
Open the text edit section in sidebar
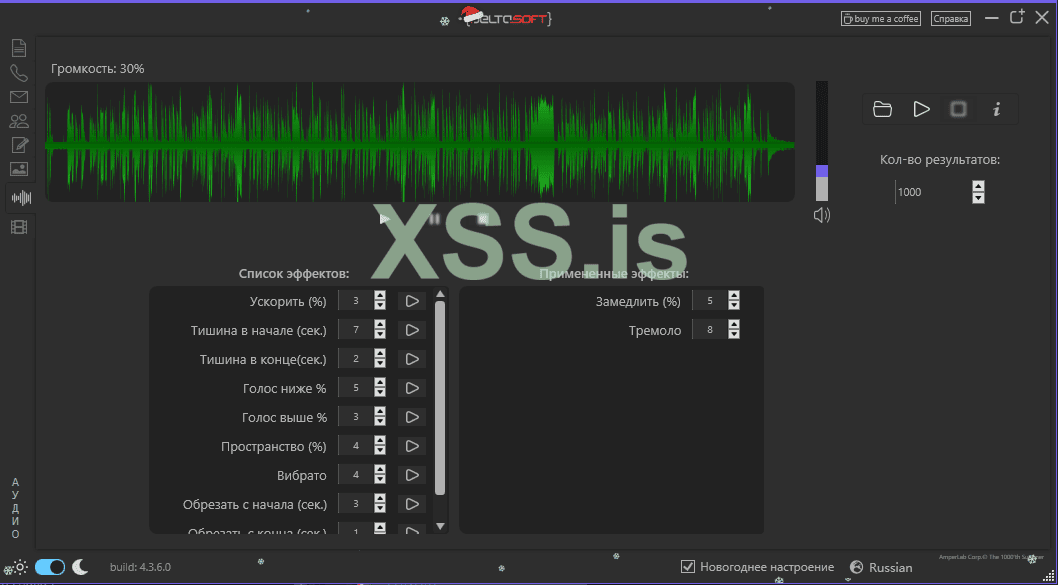tap(19, 145)
